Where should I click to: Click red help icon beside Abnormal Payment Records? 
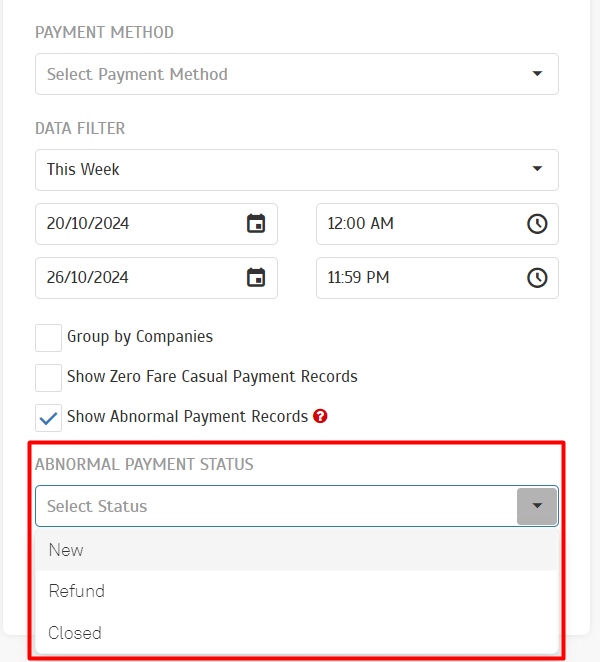(x=320, y=416)
